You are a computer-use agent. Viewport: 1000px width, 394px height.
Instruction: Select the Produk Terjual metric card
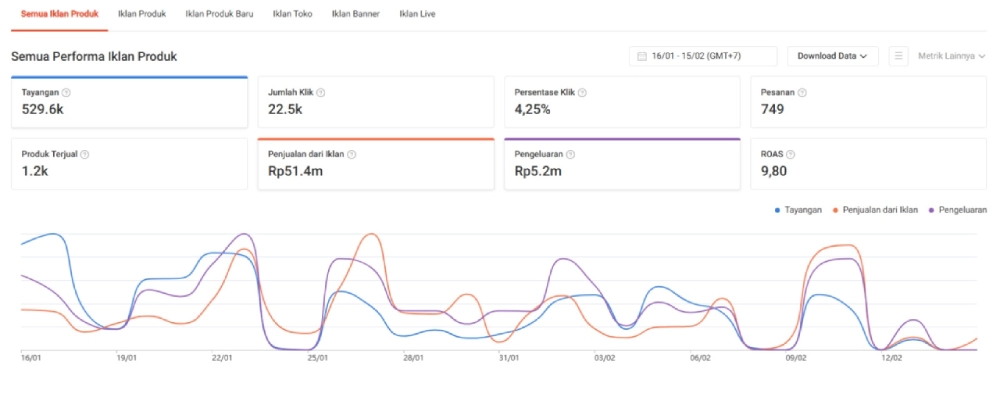click(129, 164)
